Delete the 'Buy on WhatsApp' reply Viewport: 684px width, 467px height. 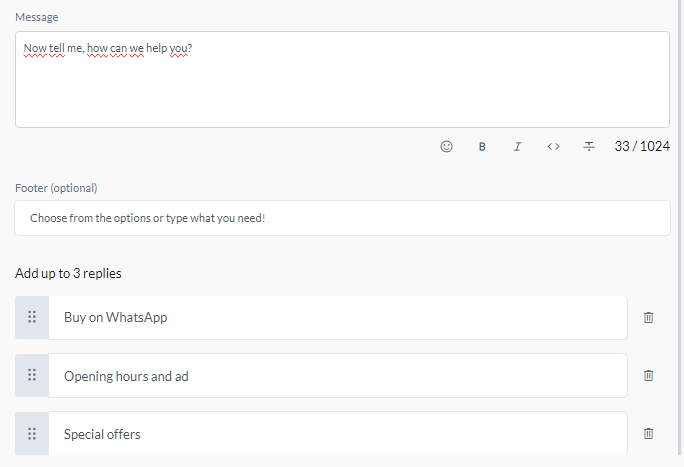[x=648, y=317]
